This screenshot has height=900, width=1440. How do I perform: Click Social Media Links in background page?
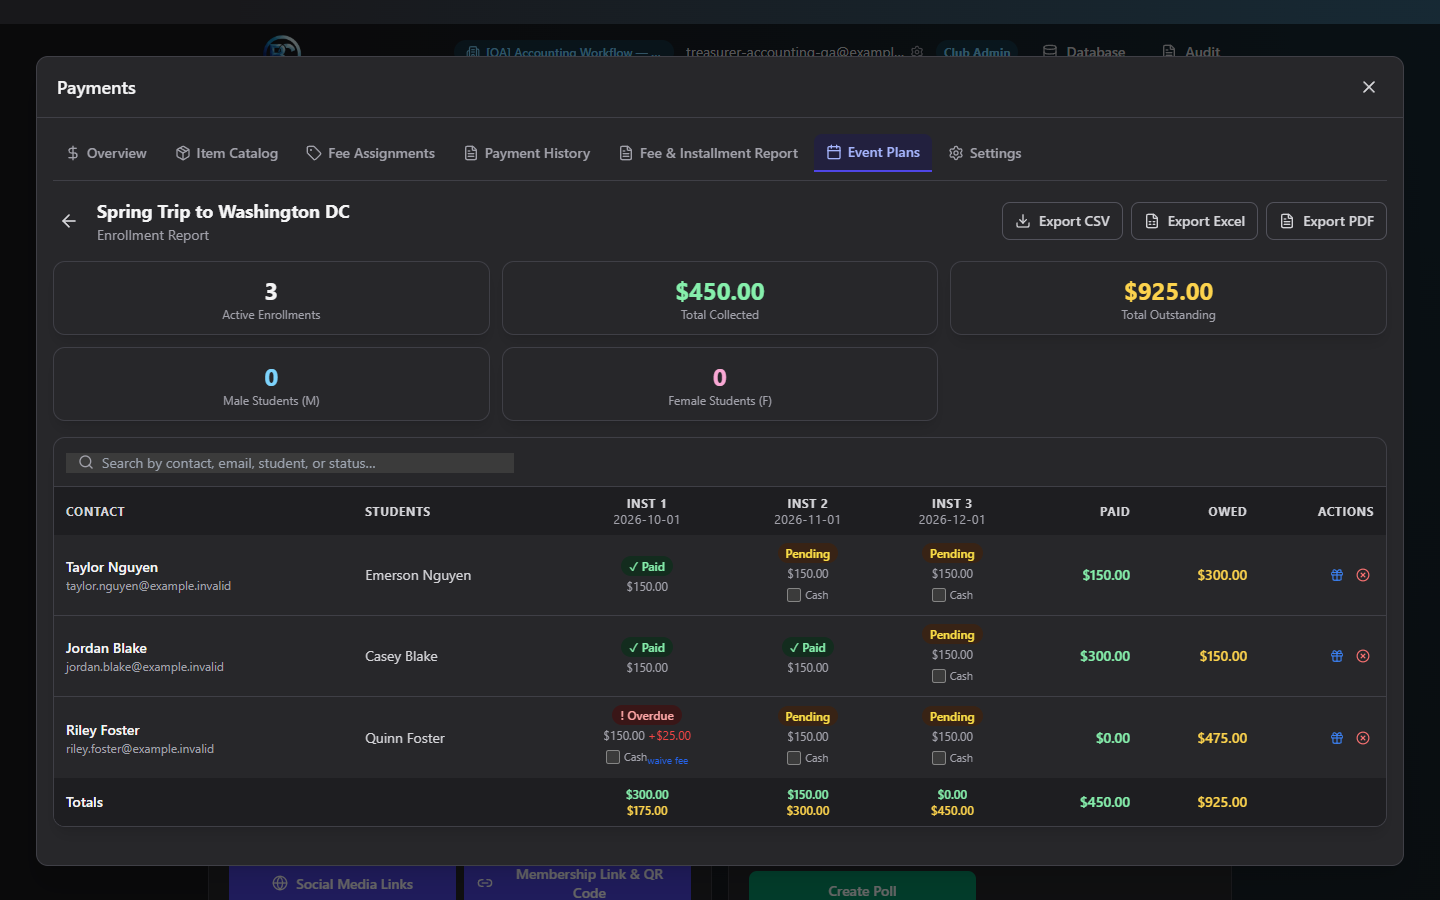point(342,884)
